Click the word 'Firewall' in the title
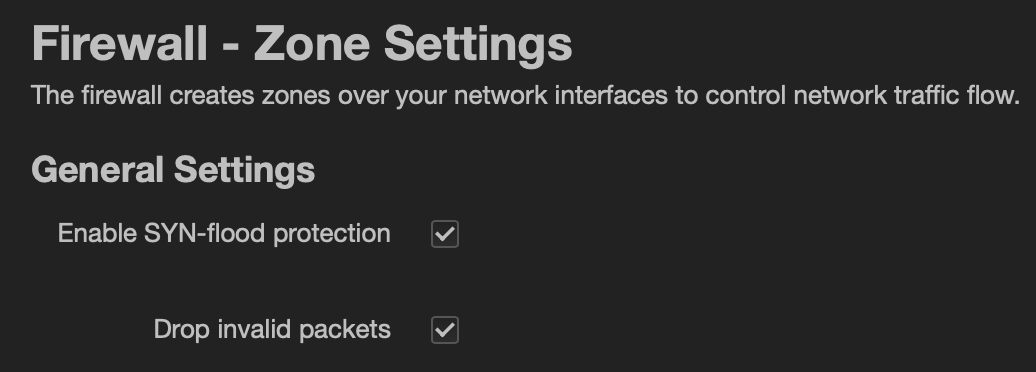The width and height of the screenshot is (1036, 372). [120, 44]
